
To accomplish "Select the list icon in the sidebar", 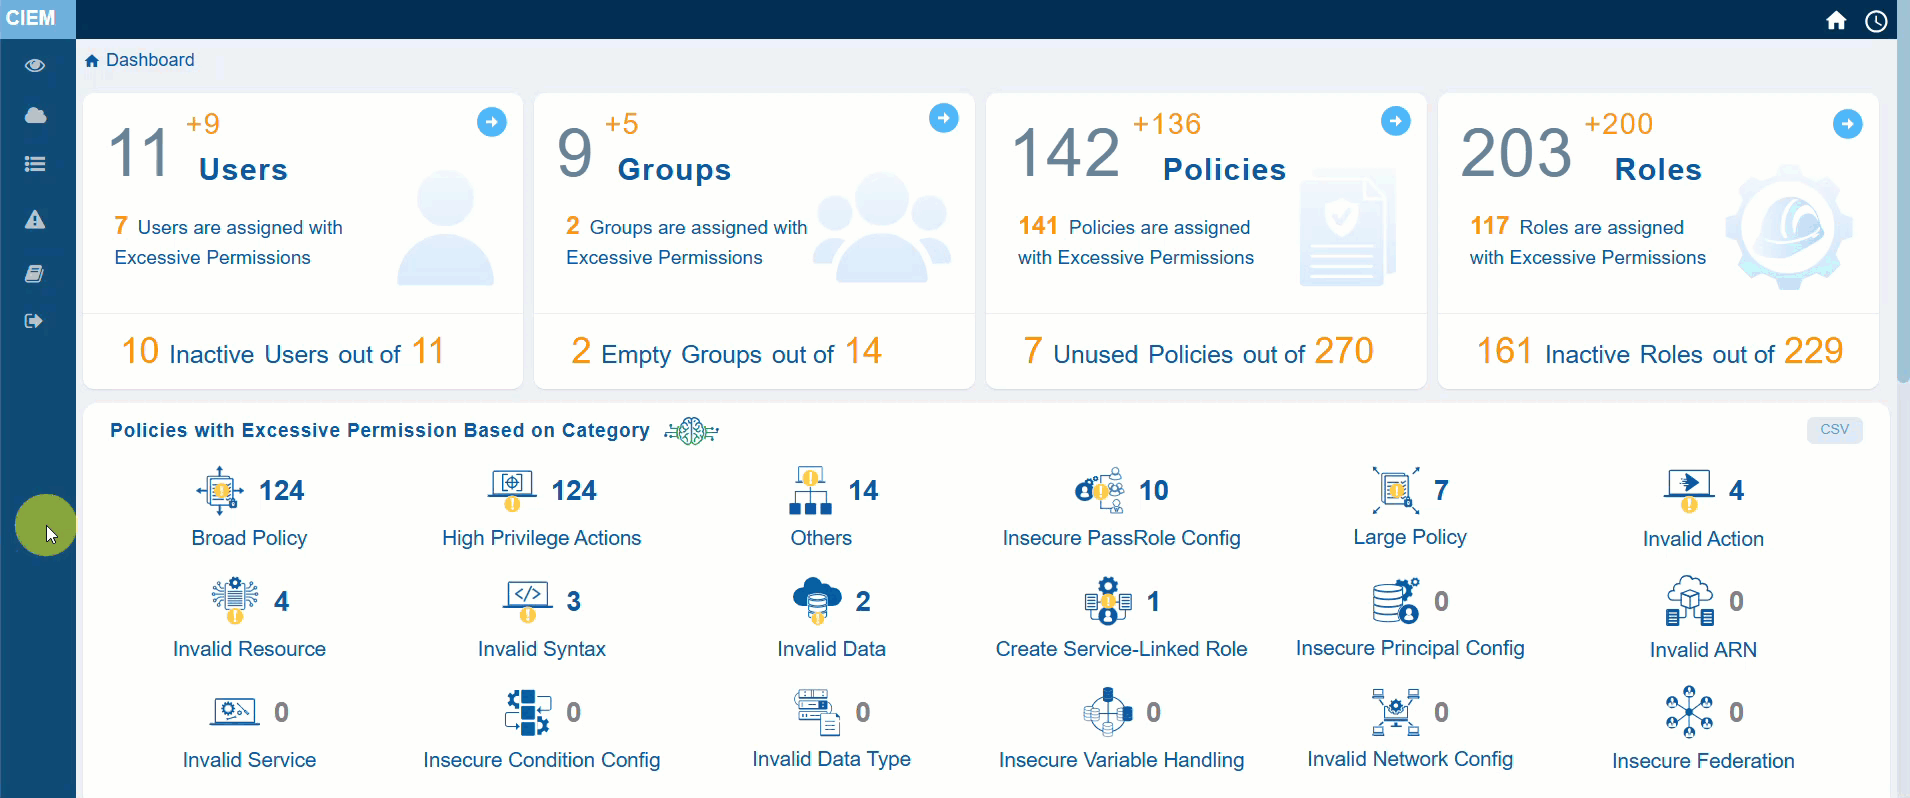I will tap(35, 164).
